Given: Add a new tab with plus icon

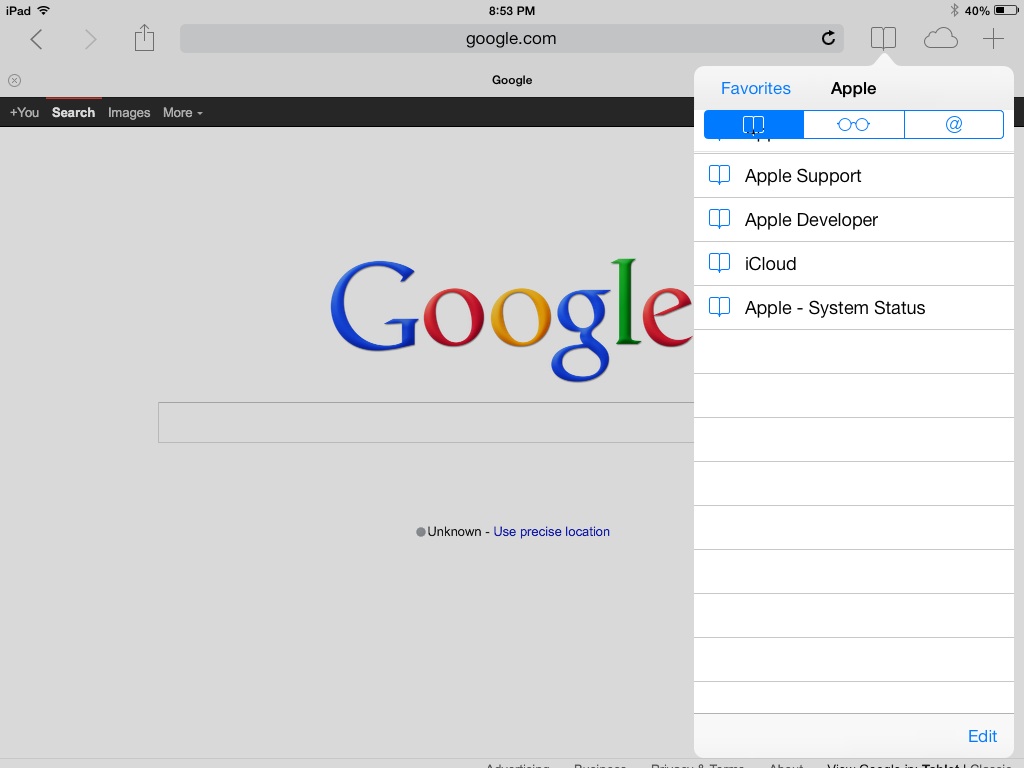Looking at the screenshot, I should 993,39.
